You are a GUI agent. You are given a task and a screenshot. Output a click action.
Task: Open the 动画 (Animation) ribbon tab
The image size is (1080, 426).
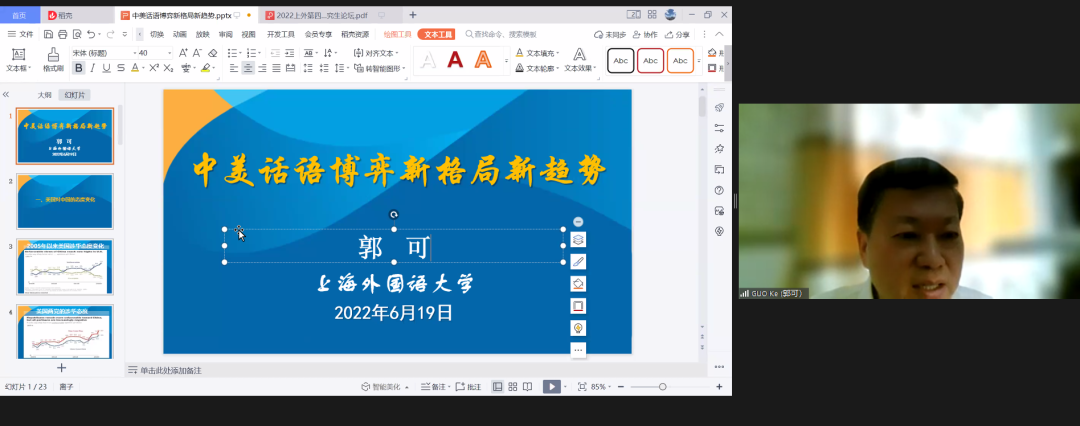click(x=179, y=34)
